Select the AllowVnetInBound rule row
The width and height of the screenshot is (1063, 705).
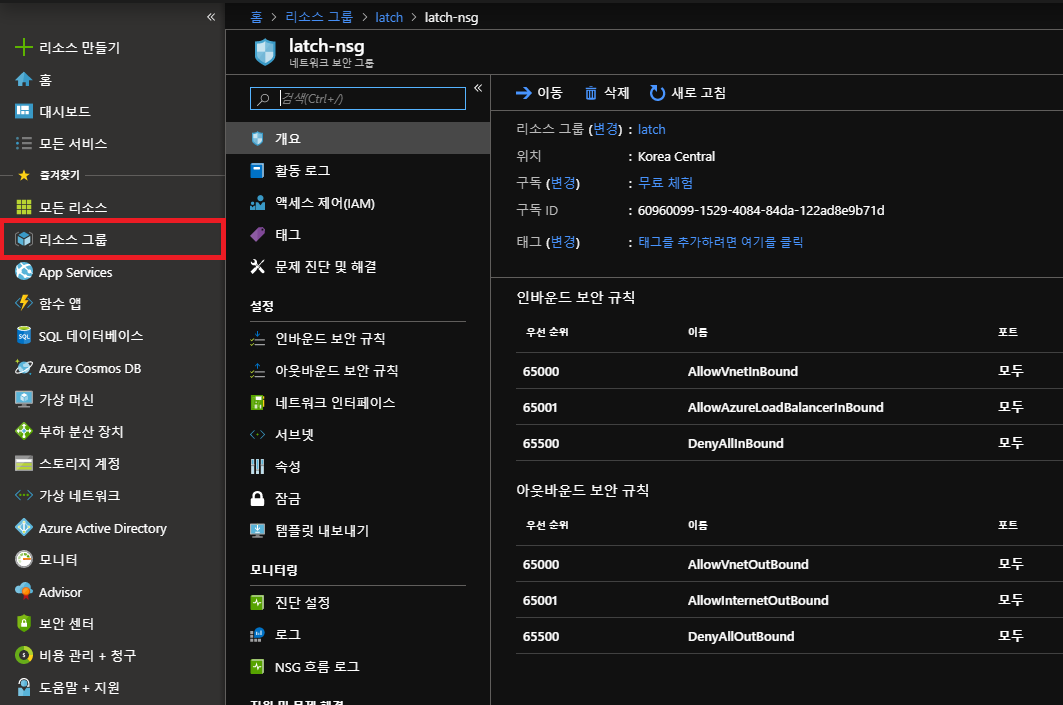click(789, 371)
